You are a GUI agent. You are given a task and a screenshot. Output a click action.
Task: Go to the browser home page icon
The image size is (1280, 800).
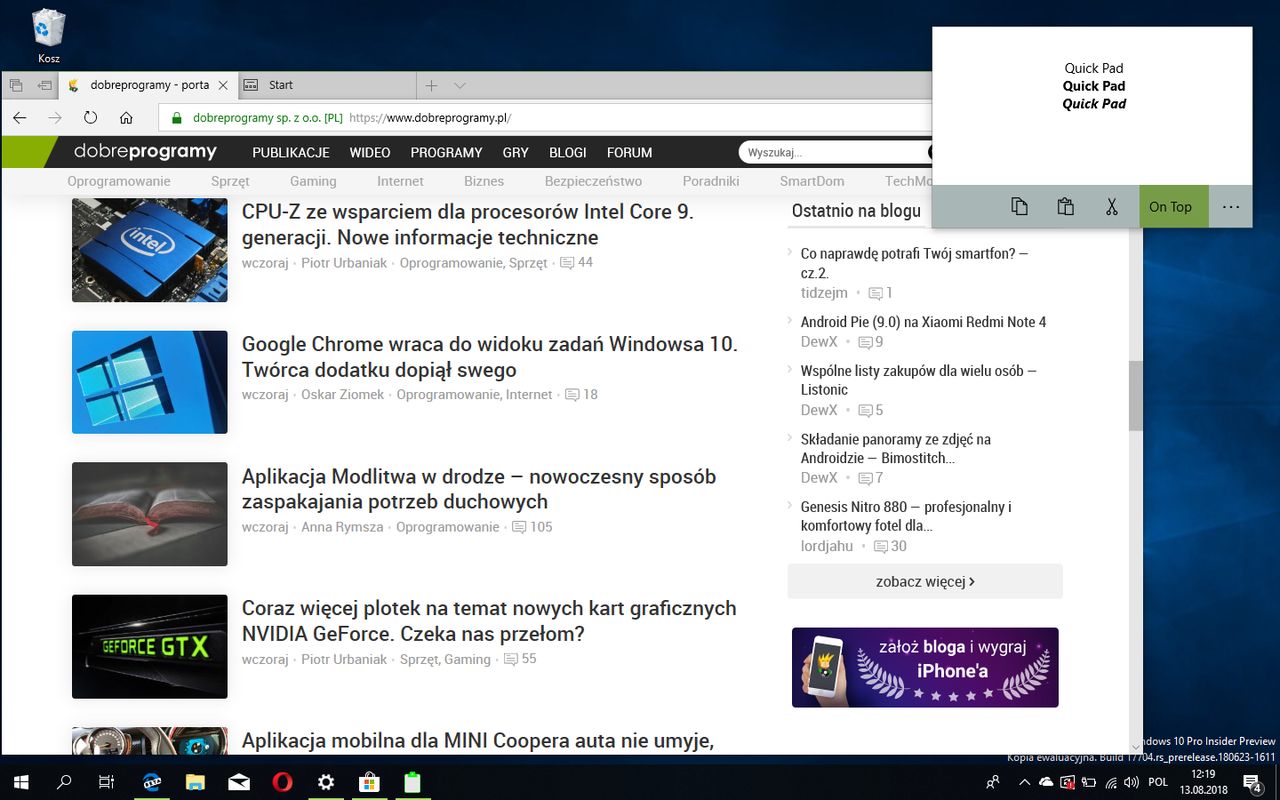coord(126,118)
